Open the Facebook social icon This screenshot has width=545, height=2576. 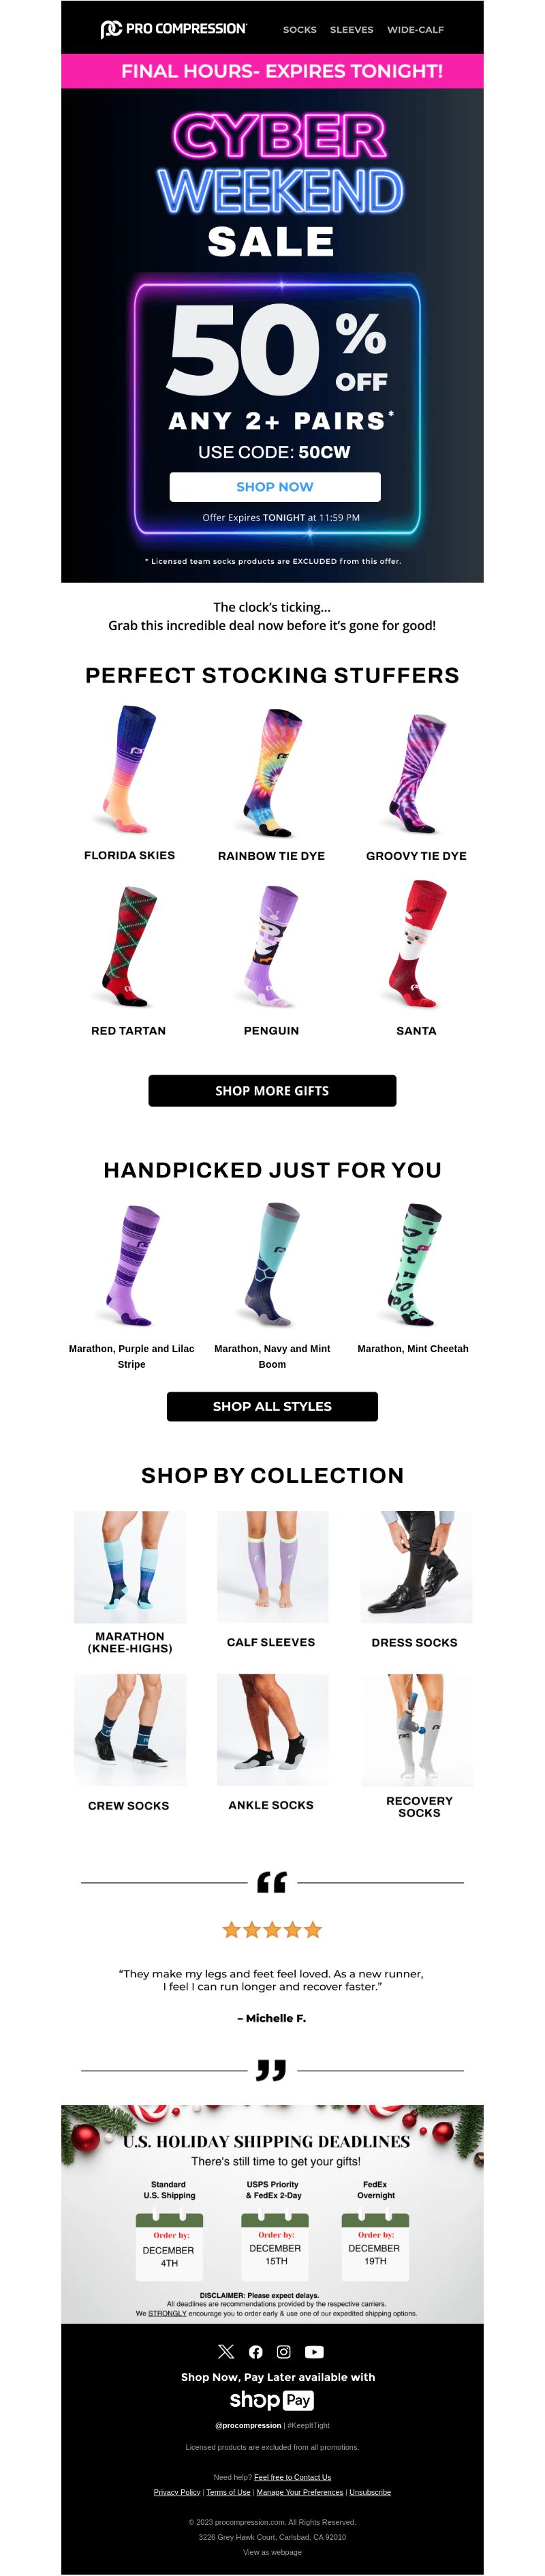click(256, 2352)
